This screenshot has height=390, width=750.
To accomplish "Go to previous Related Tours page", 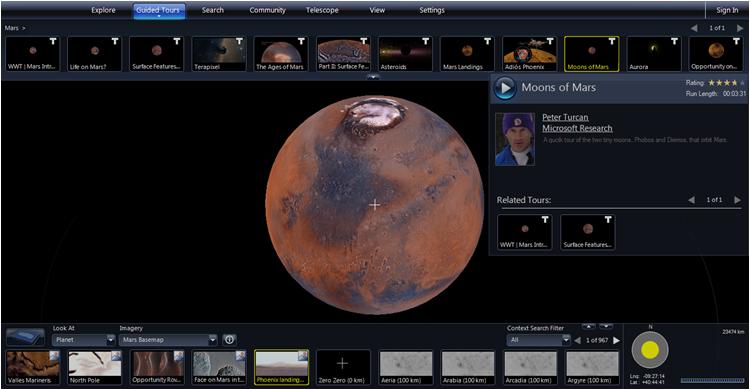I will (691, 200).
